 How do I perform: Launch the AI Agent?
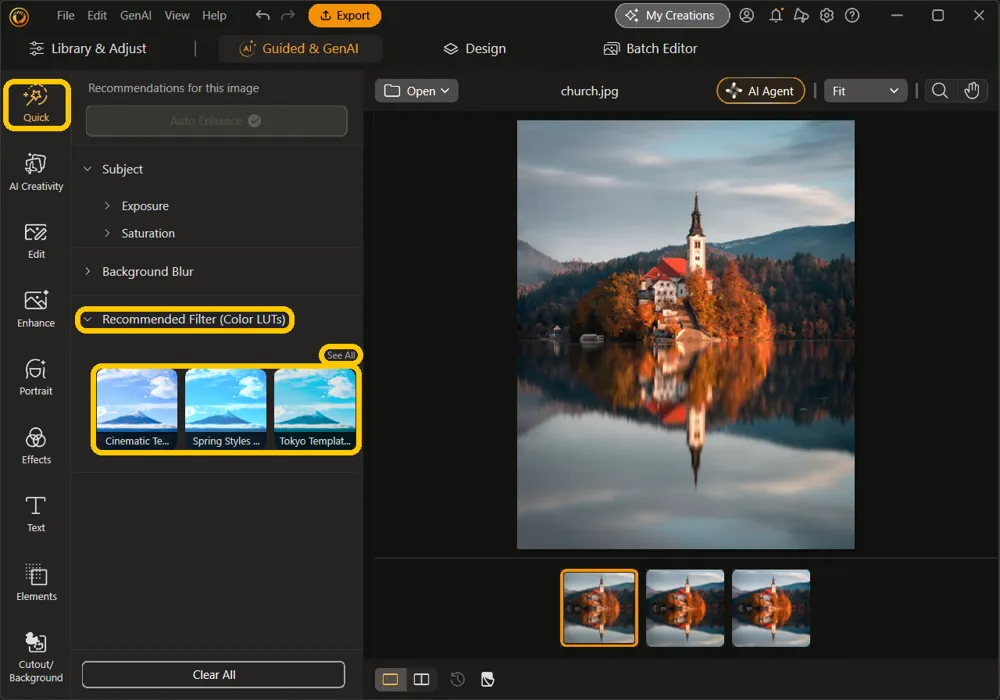(x=761, y=91)
